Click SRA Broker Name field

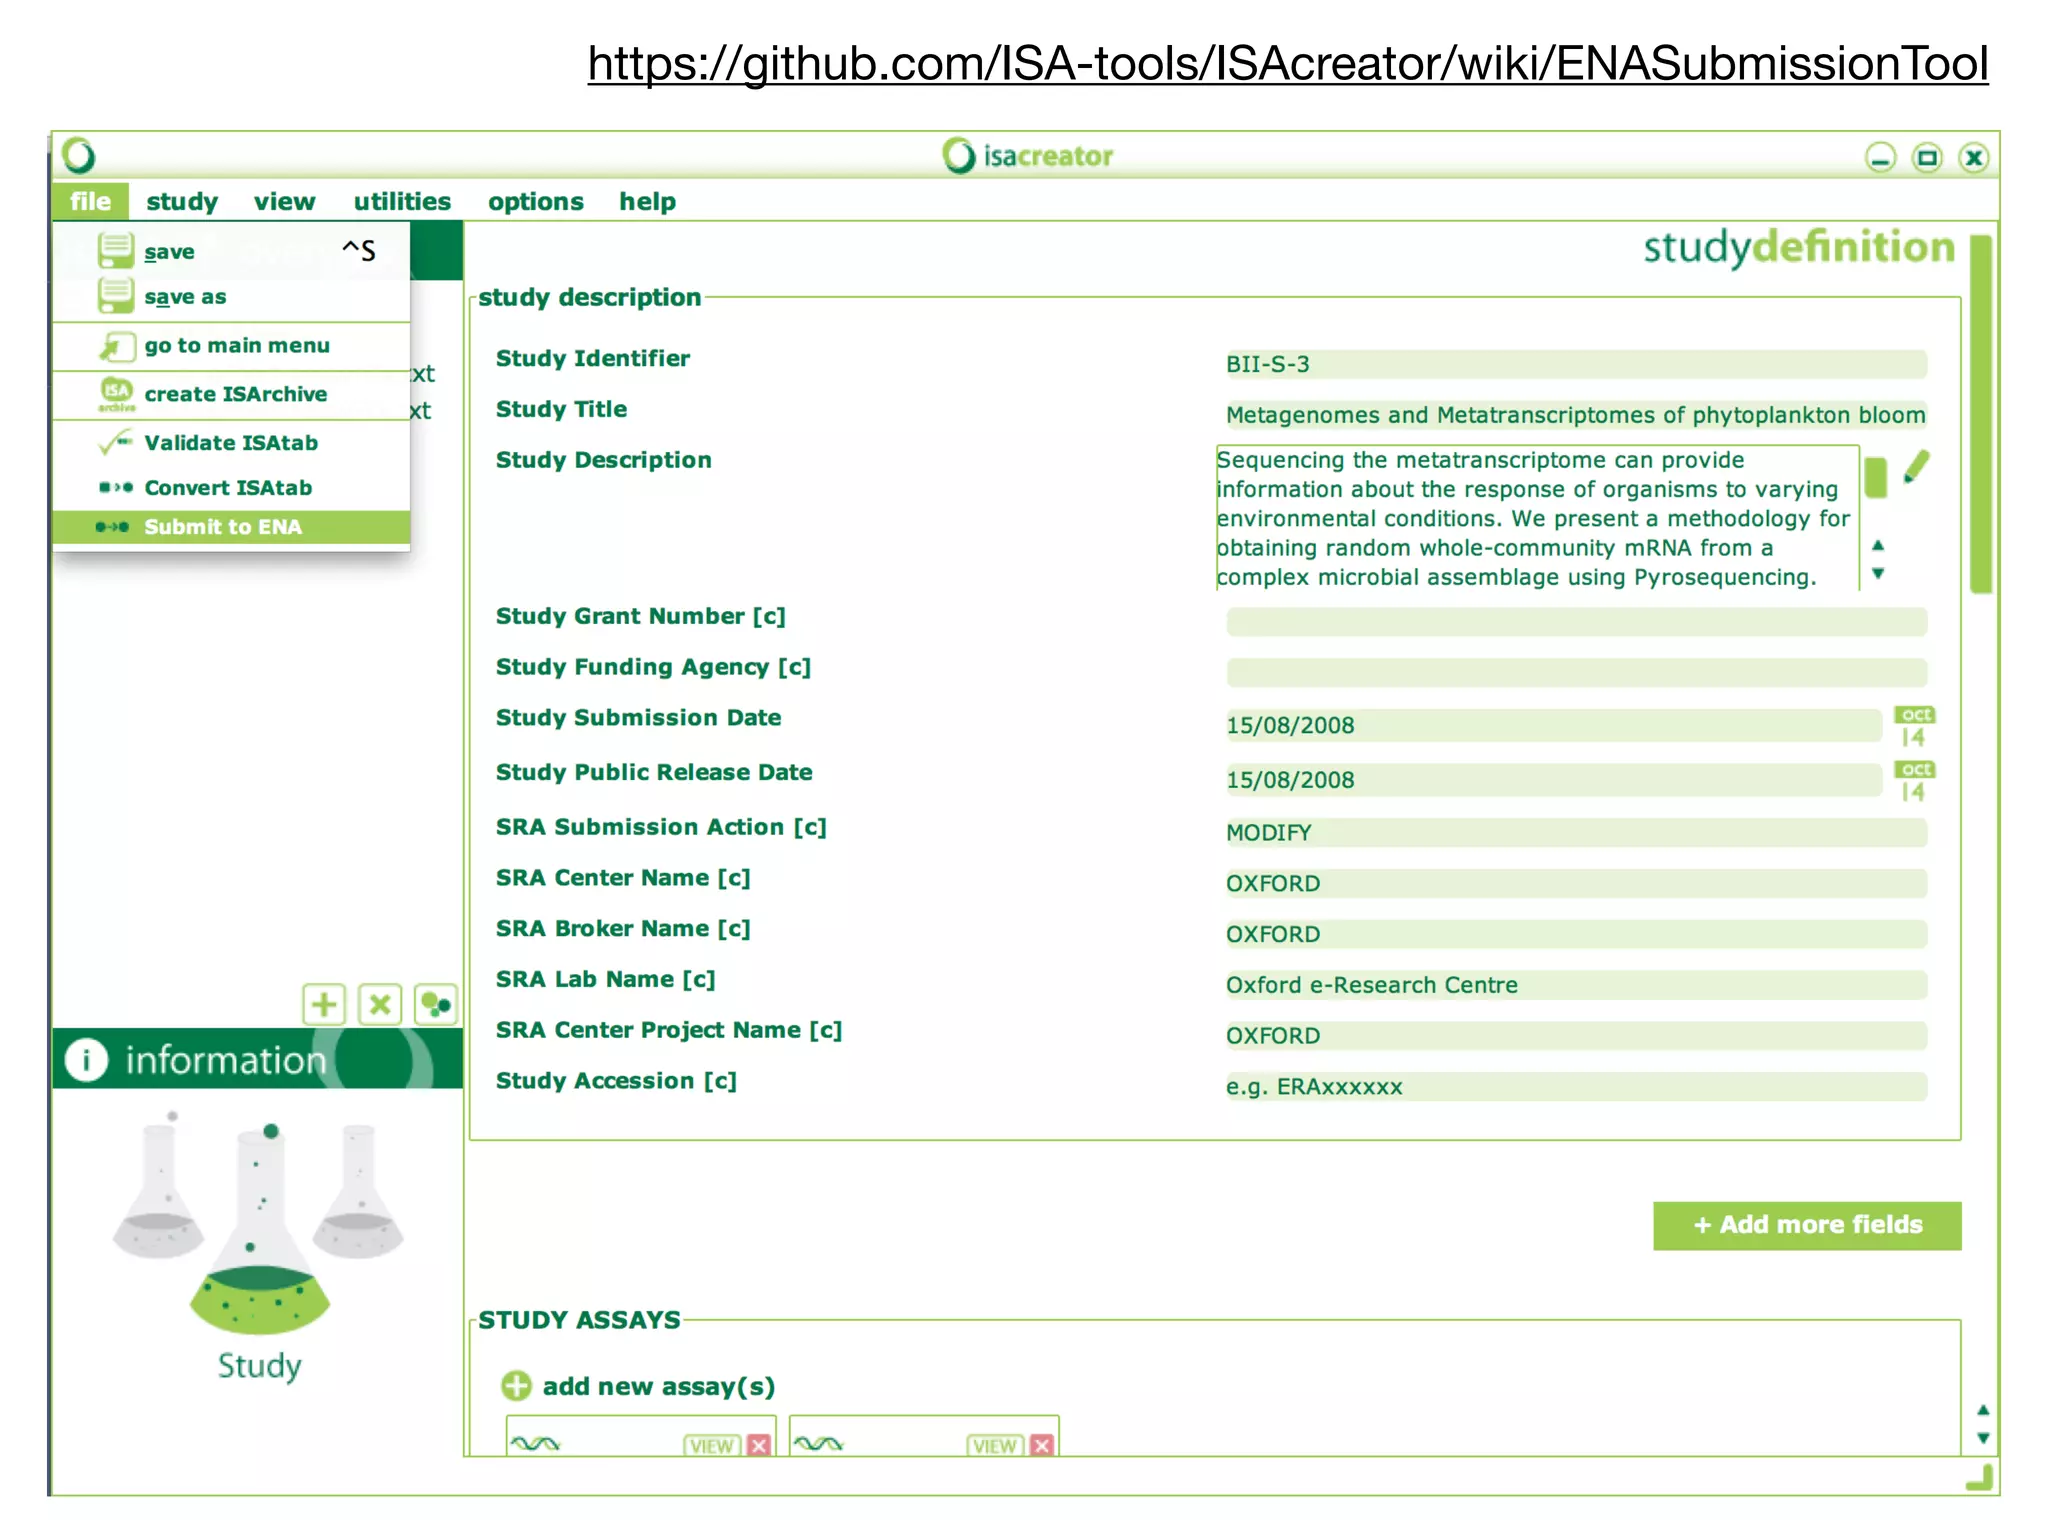tap(1576, 934)
